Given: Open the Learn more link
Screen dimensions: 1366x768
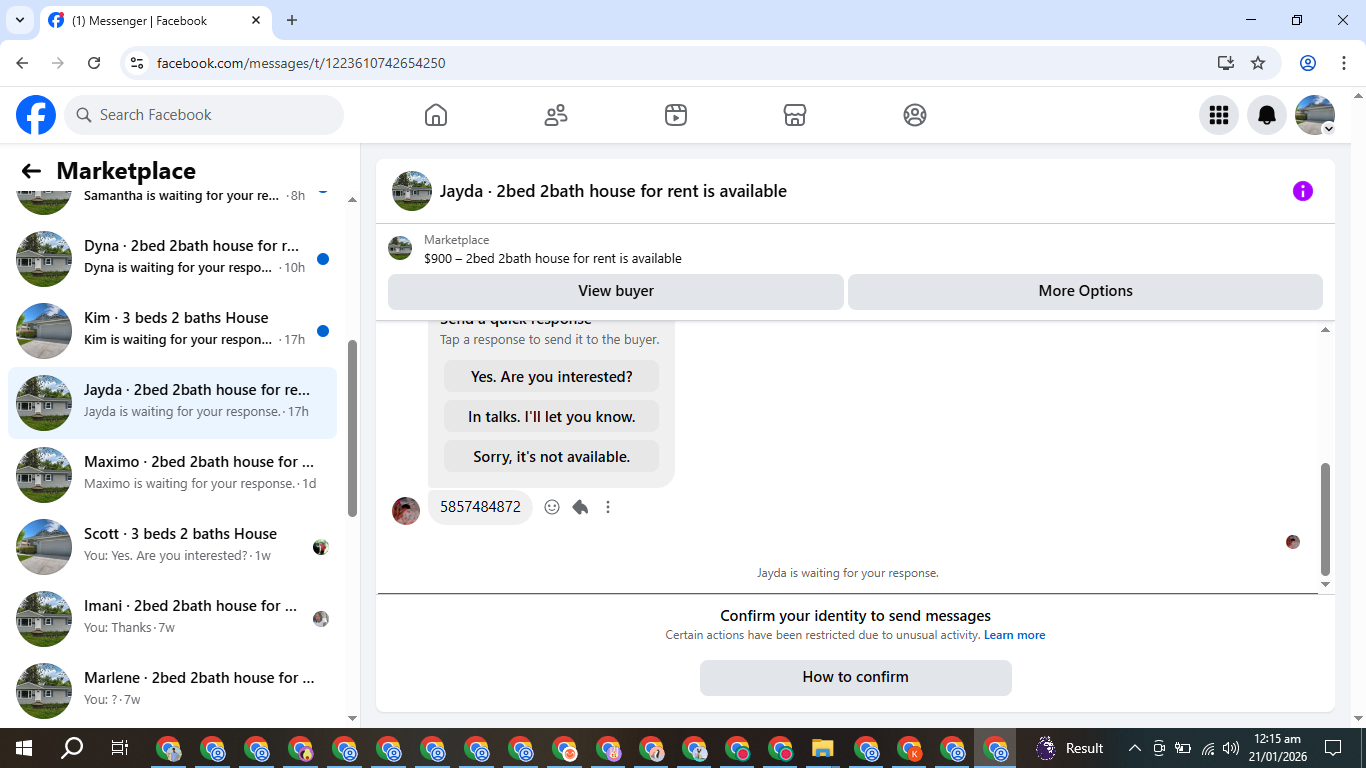Looking at the screenshot, I should pyautogui.click(x=1015, y=635).
